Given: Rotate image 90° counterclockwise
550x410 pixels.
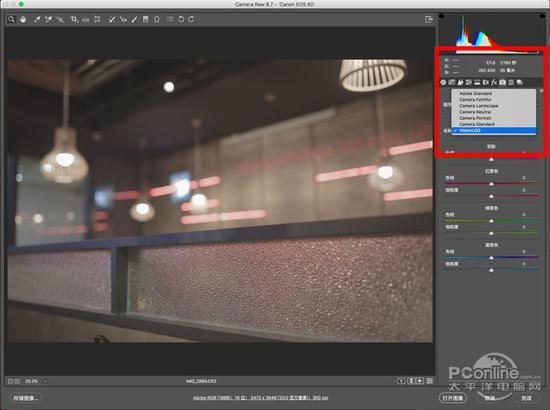Looking at the screenshot, I should tap(181, 19).
